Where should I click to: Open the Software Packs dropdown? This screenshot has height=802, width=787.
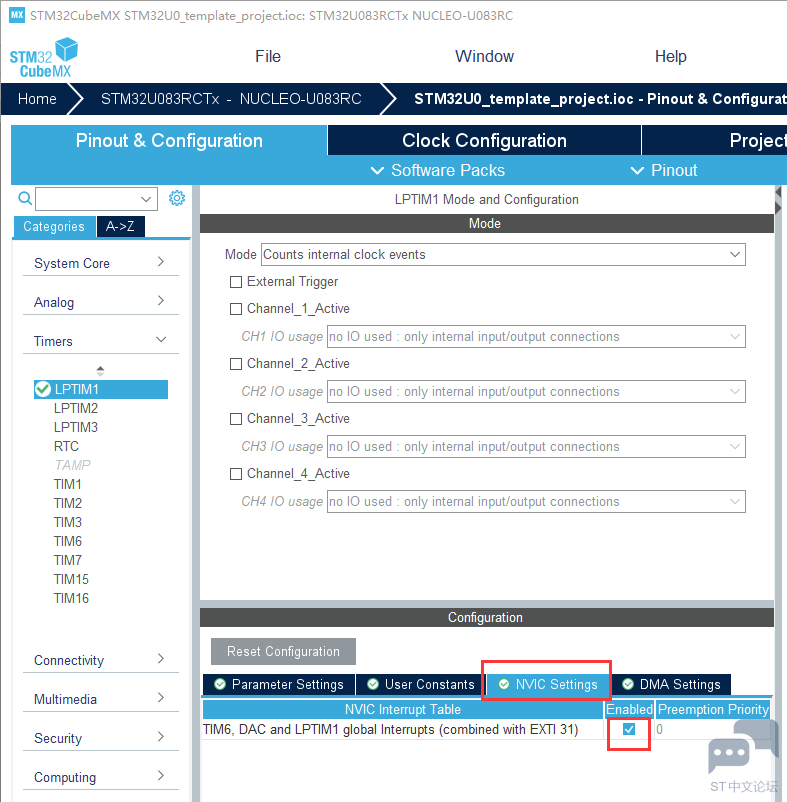click(x=438, y=170)
